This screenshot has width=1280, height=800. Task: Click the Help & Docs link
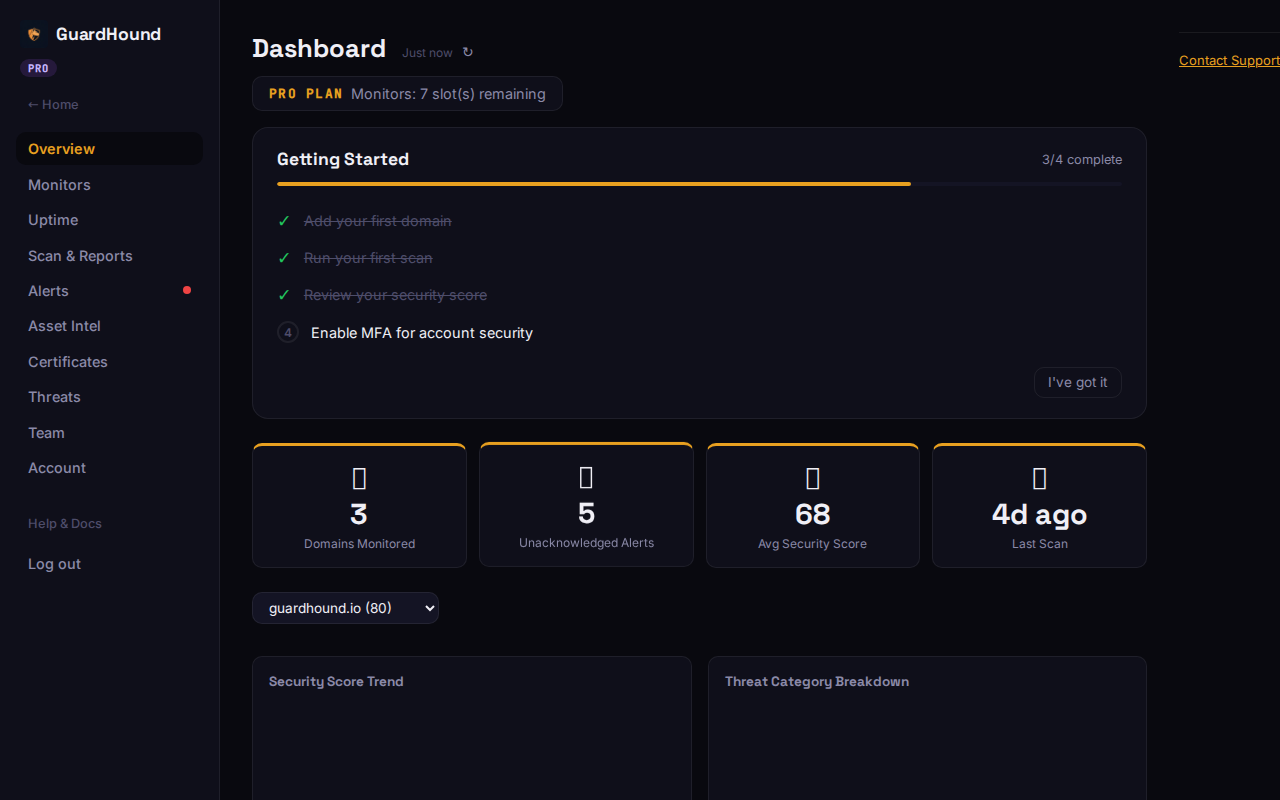point(65,524)
